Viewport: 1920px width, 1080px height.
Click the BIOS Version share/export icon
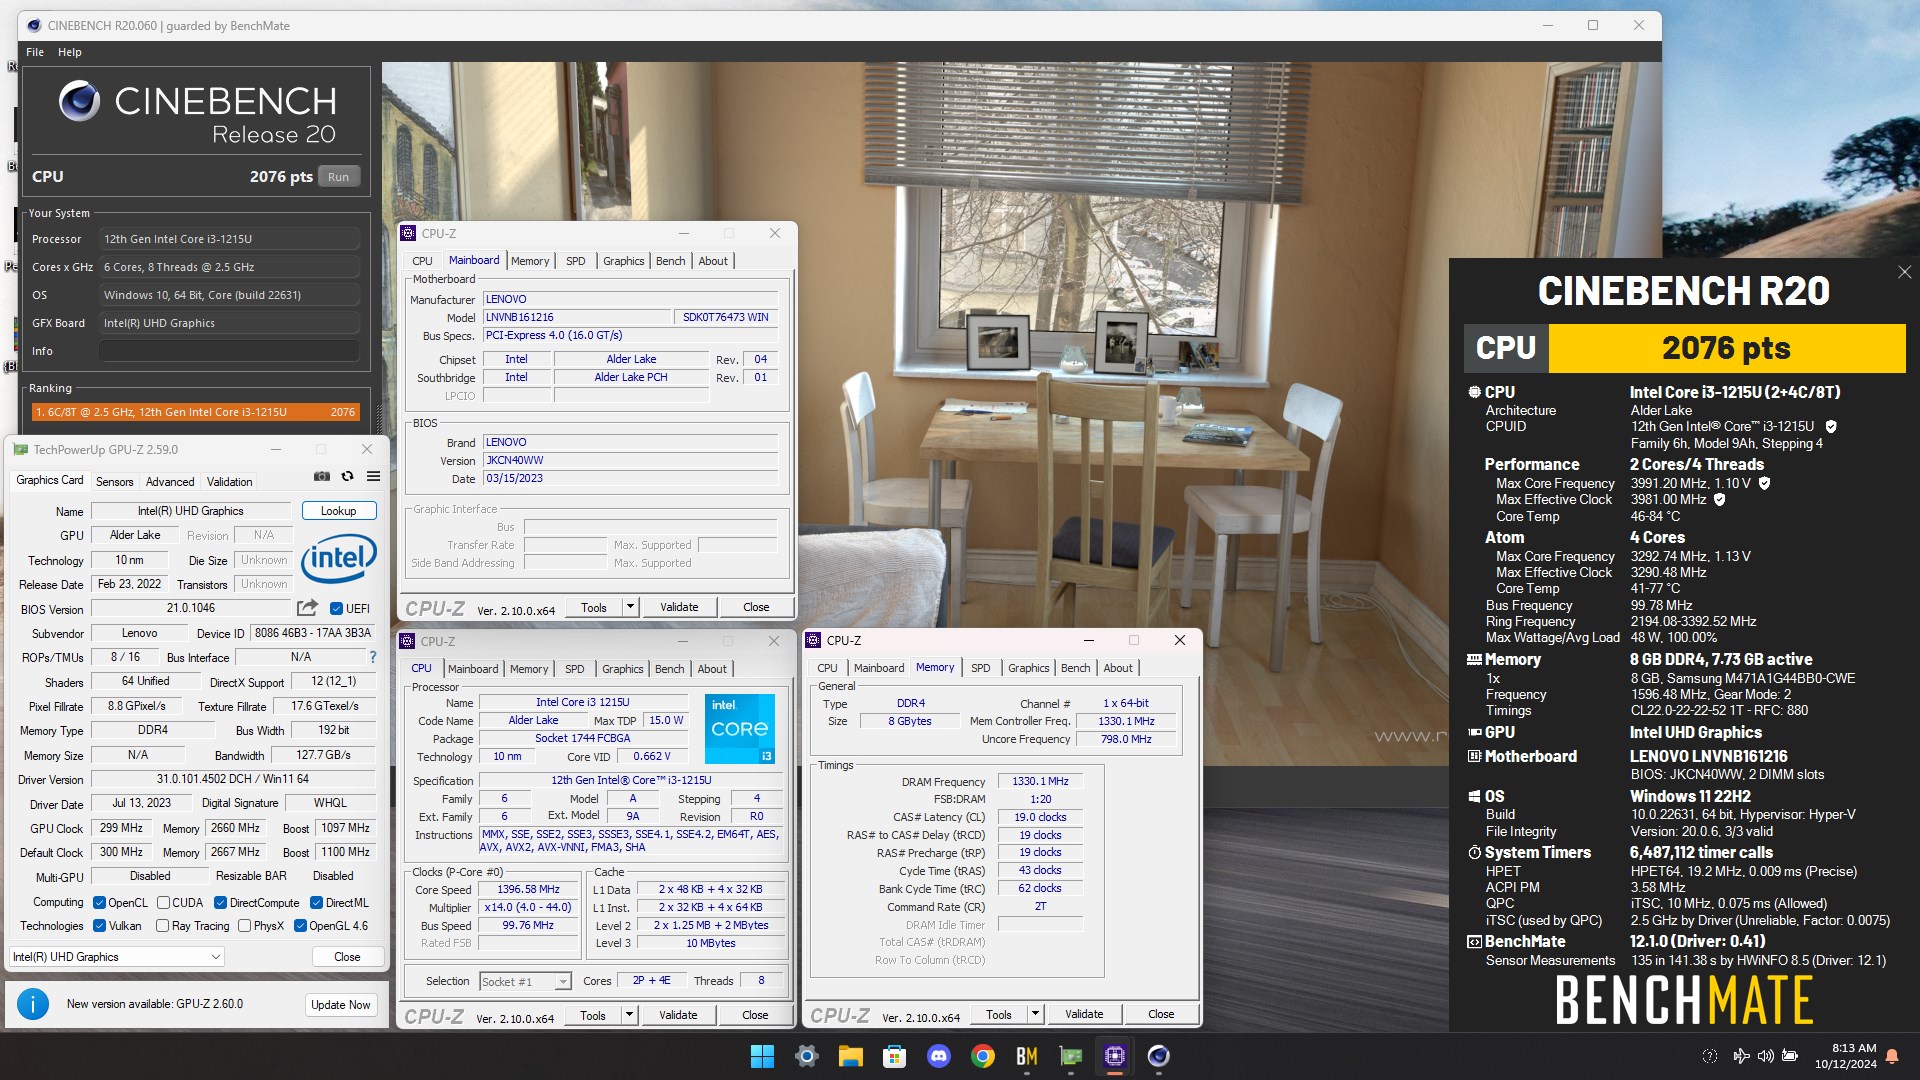pyautogui.click(x=307, y=608)
